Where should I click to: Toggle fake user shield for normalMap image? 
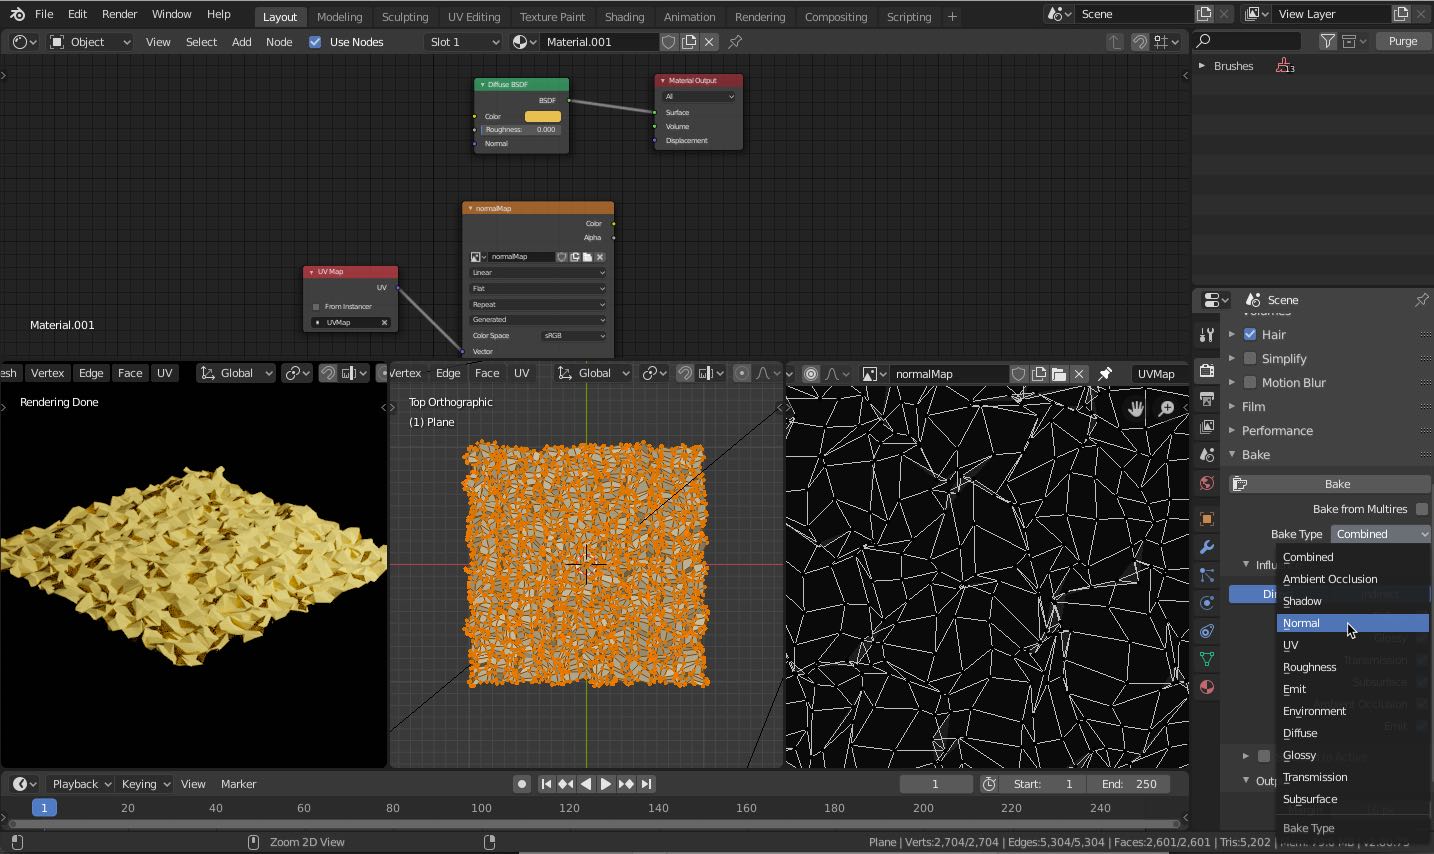[x=1019, y=374]
